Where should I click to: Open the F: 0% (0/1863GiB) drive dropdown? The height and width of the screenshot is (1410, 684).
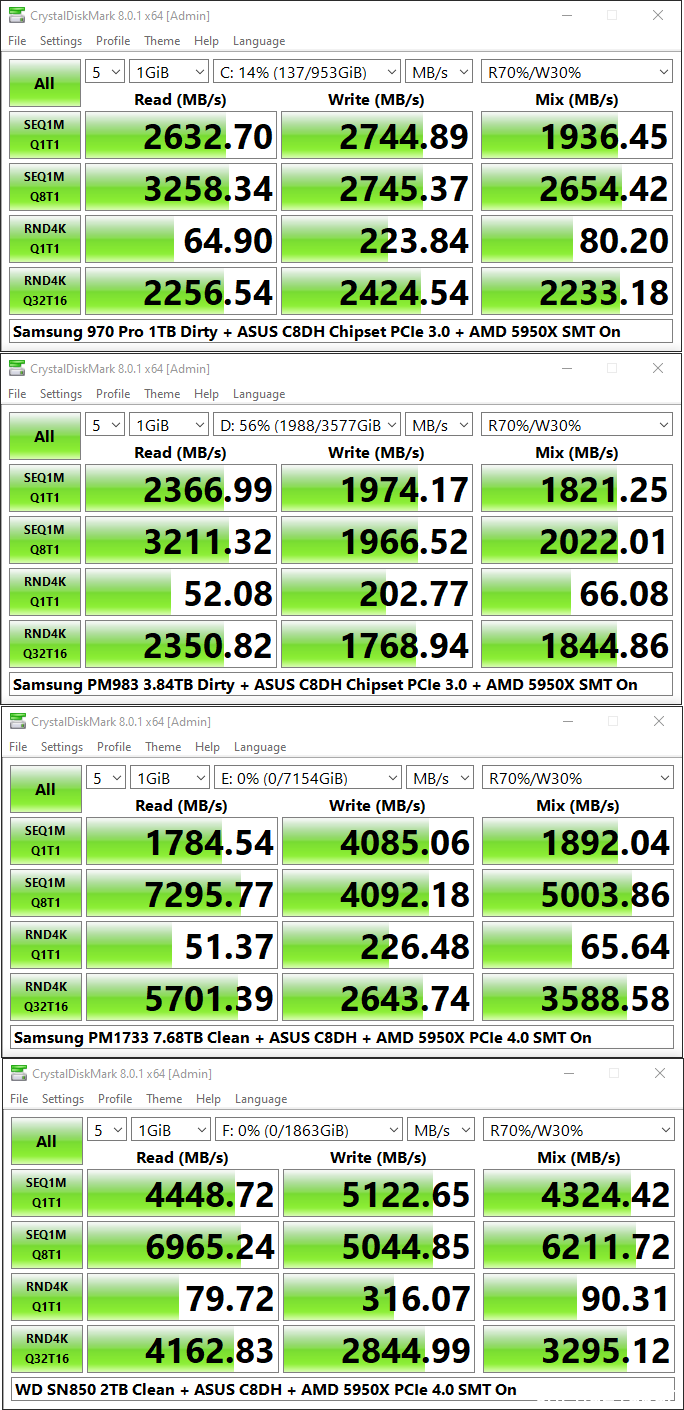click(309, 1130)
